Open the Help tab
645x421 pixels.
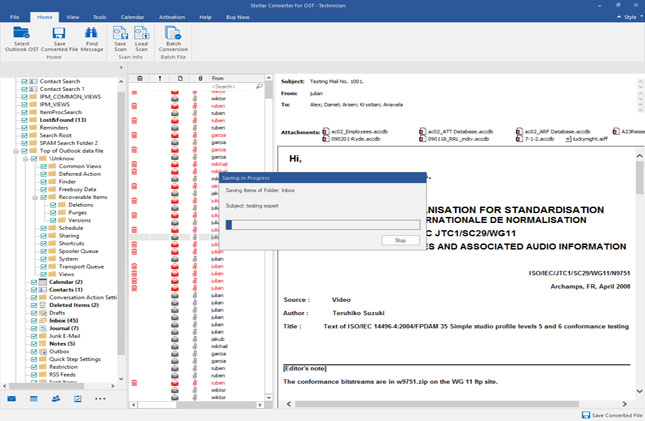pyautogui.click(x=205, y=17)
